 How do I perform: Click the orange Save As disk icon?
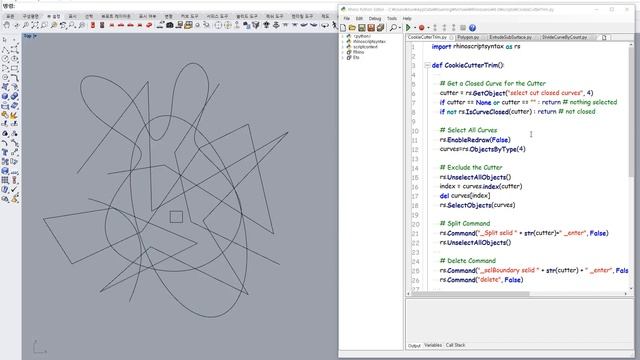click(x=371, y=28)
